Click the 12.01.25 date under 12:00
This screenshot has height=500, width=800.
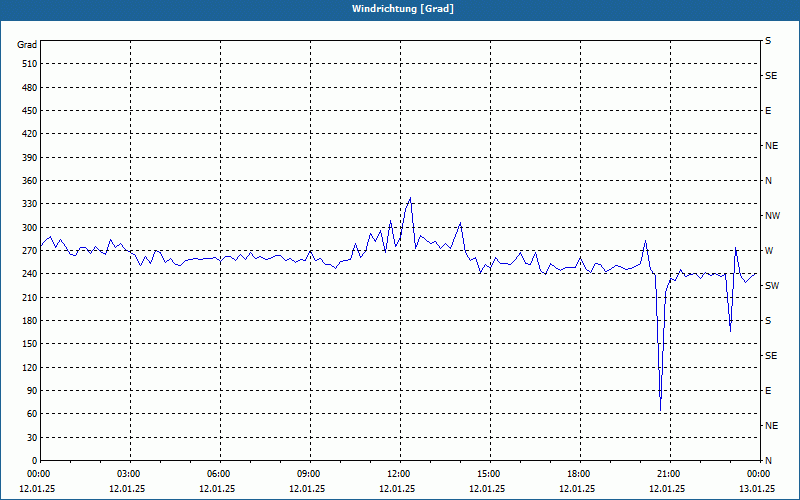(x=397, y=489)
